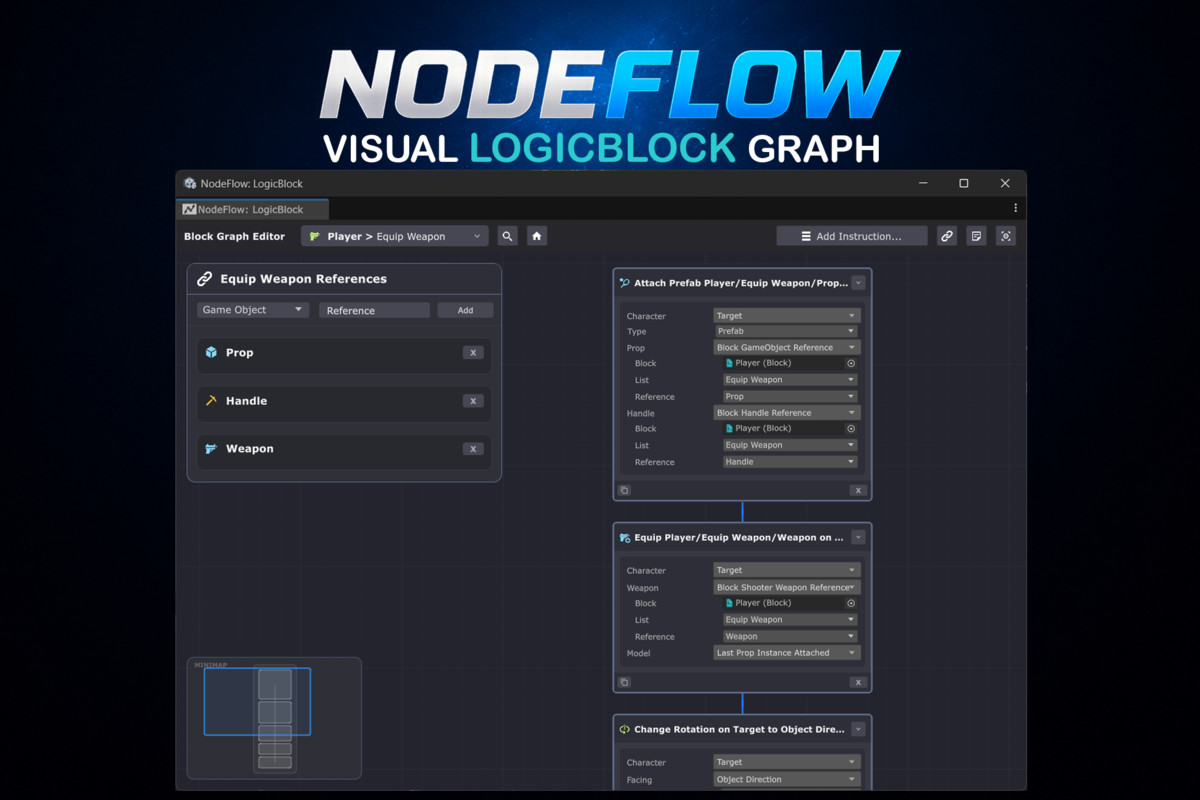Collapse the Equip node chevron
Screen dimensions: 1200x800
point(858,537)
